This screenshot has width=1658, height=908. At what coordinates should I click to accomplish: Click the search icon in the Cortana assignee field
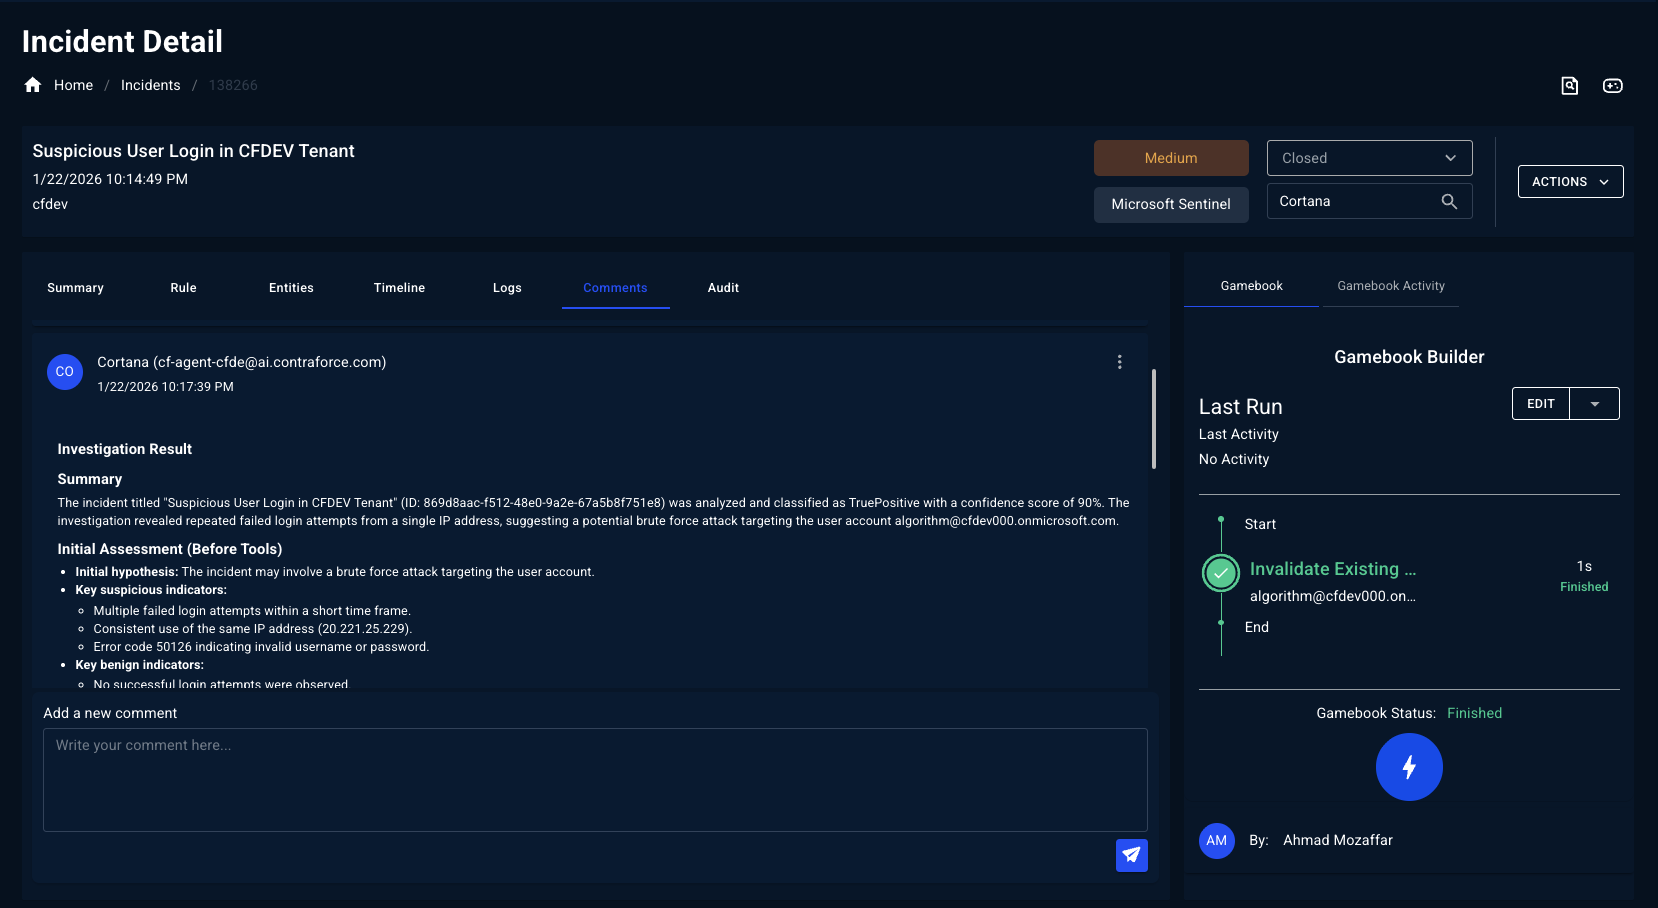pos(1450,201)
